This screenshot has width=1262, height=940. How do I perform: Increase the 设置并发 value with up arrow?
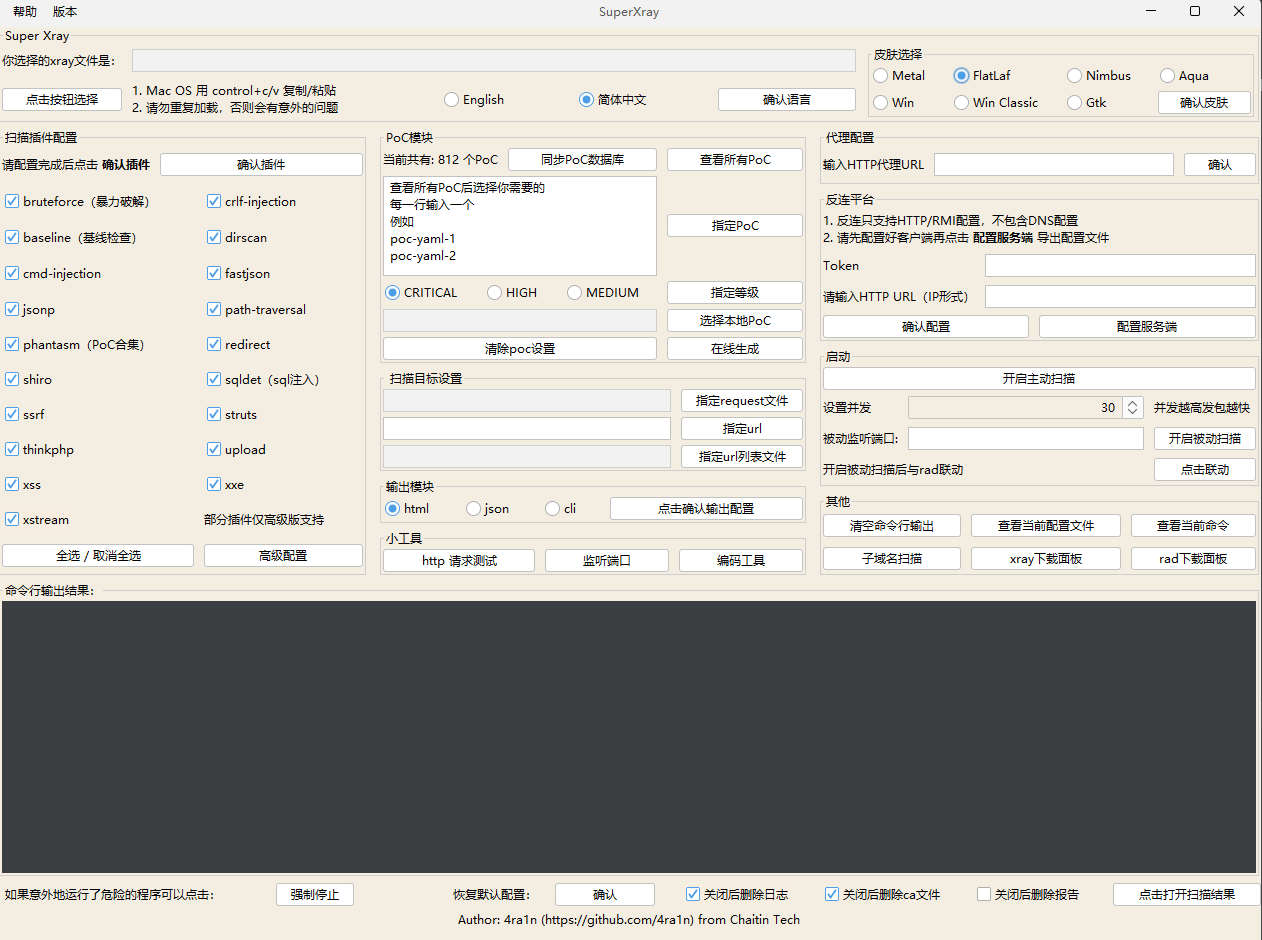tap(1132, 403)
